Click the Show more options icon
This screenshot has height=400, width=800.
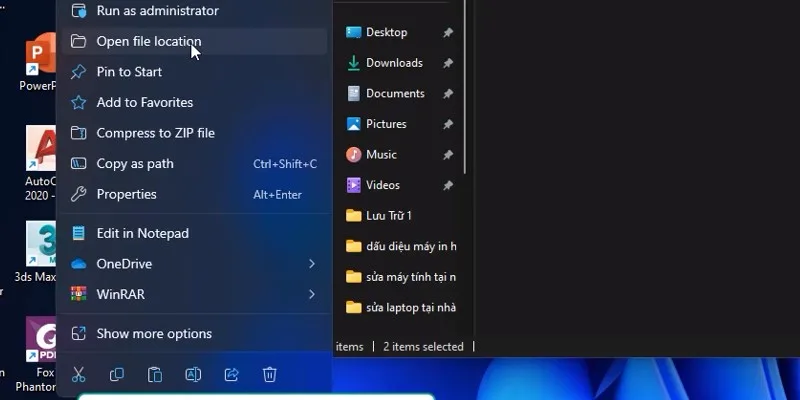point(79,334)
